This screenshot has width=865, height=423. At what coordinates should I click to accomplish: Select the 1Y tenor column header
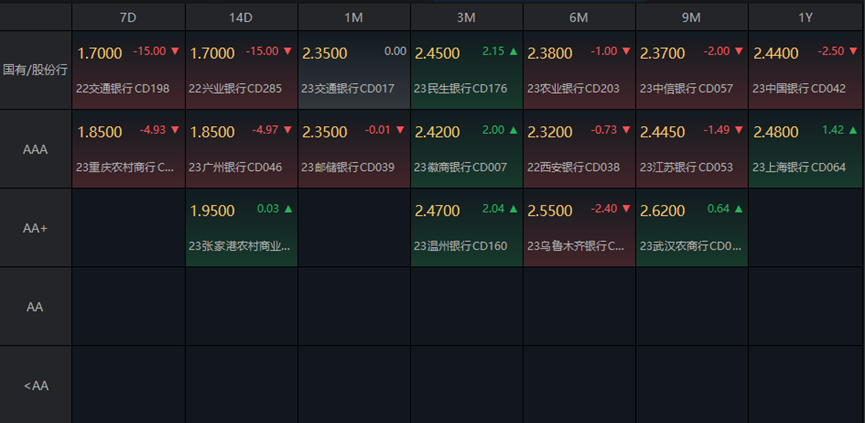(806, 18)
